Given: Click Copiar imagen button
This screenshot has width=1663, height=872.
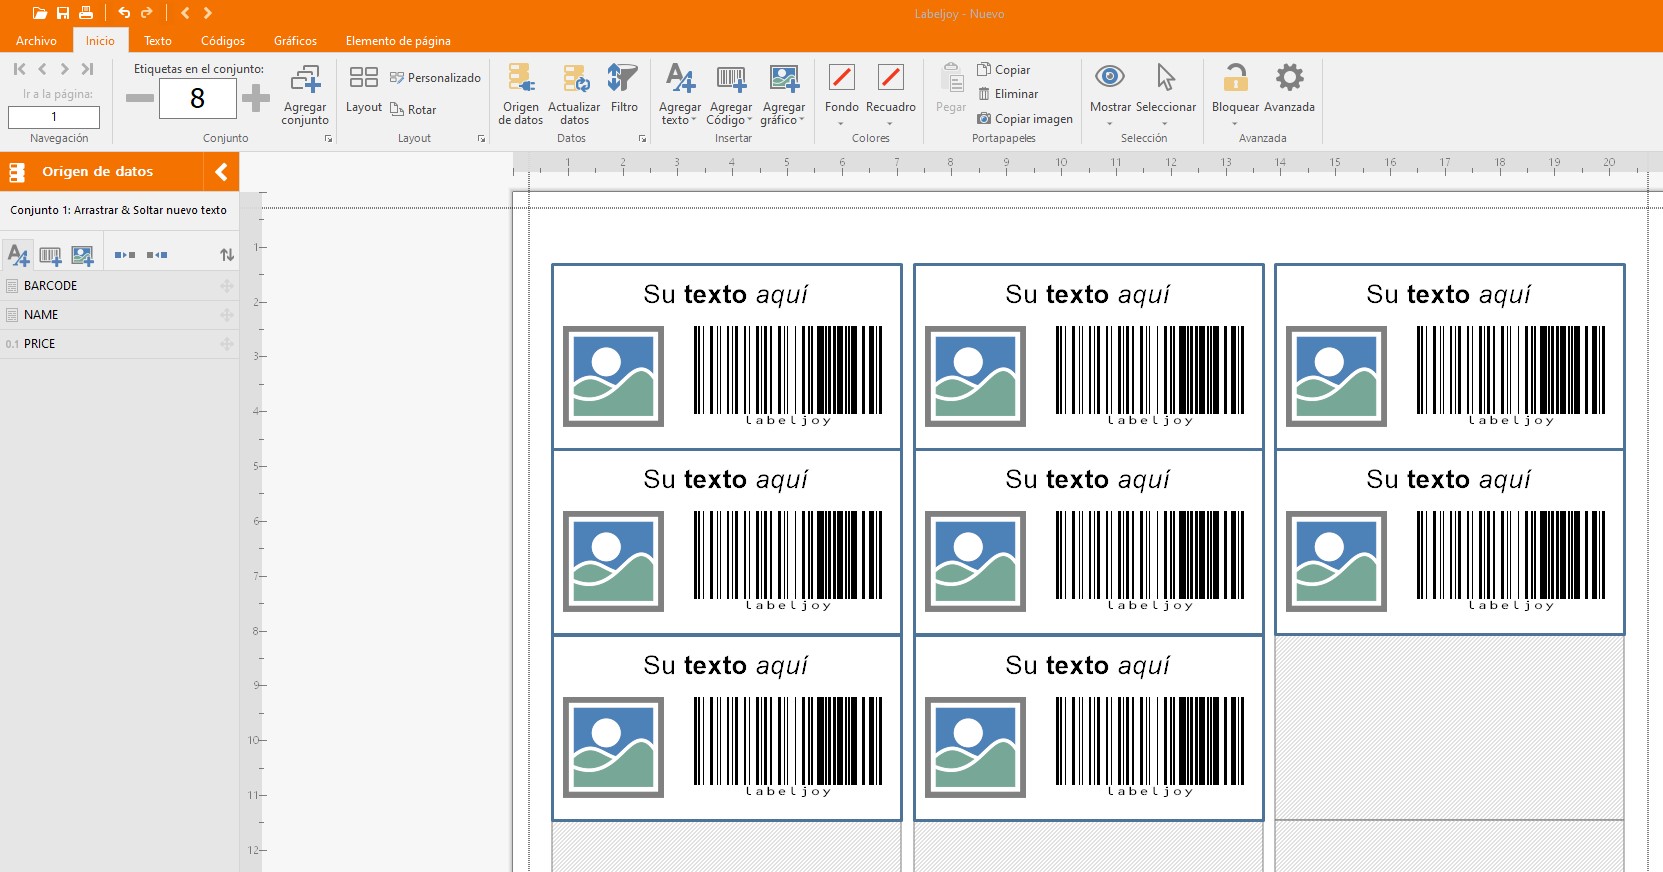Looking at the screenshot, I should tap(1025, 119).
